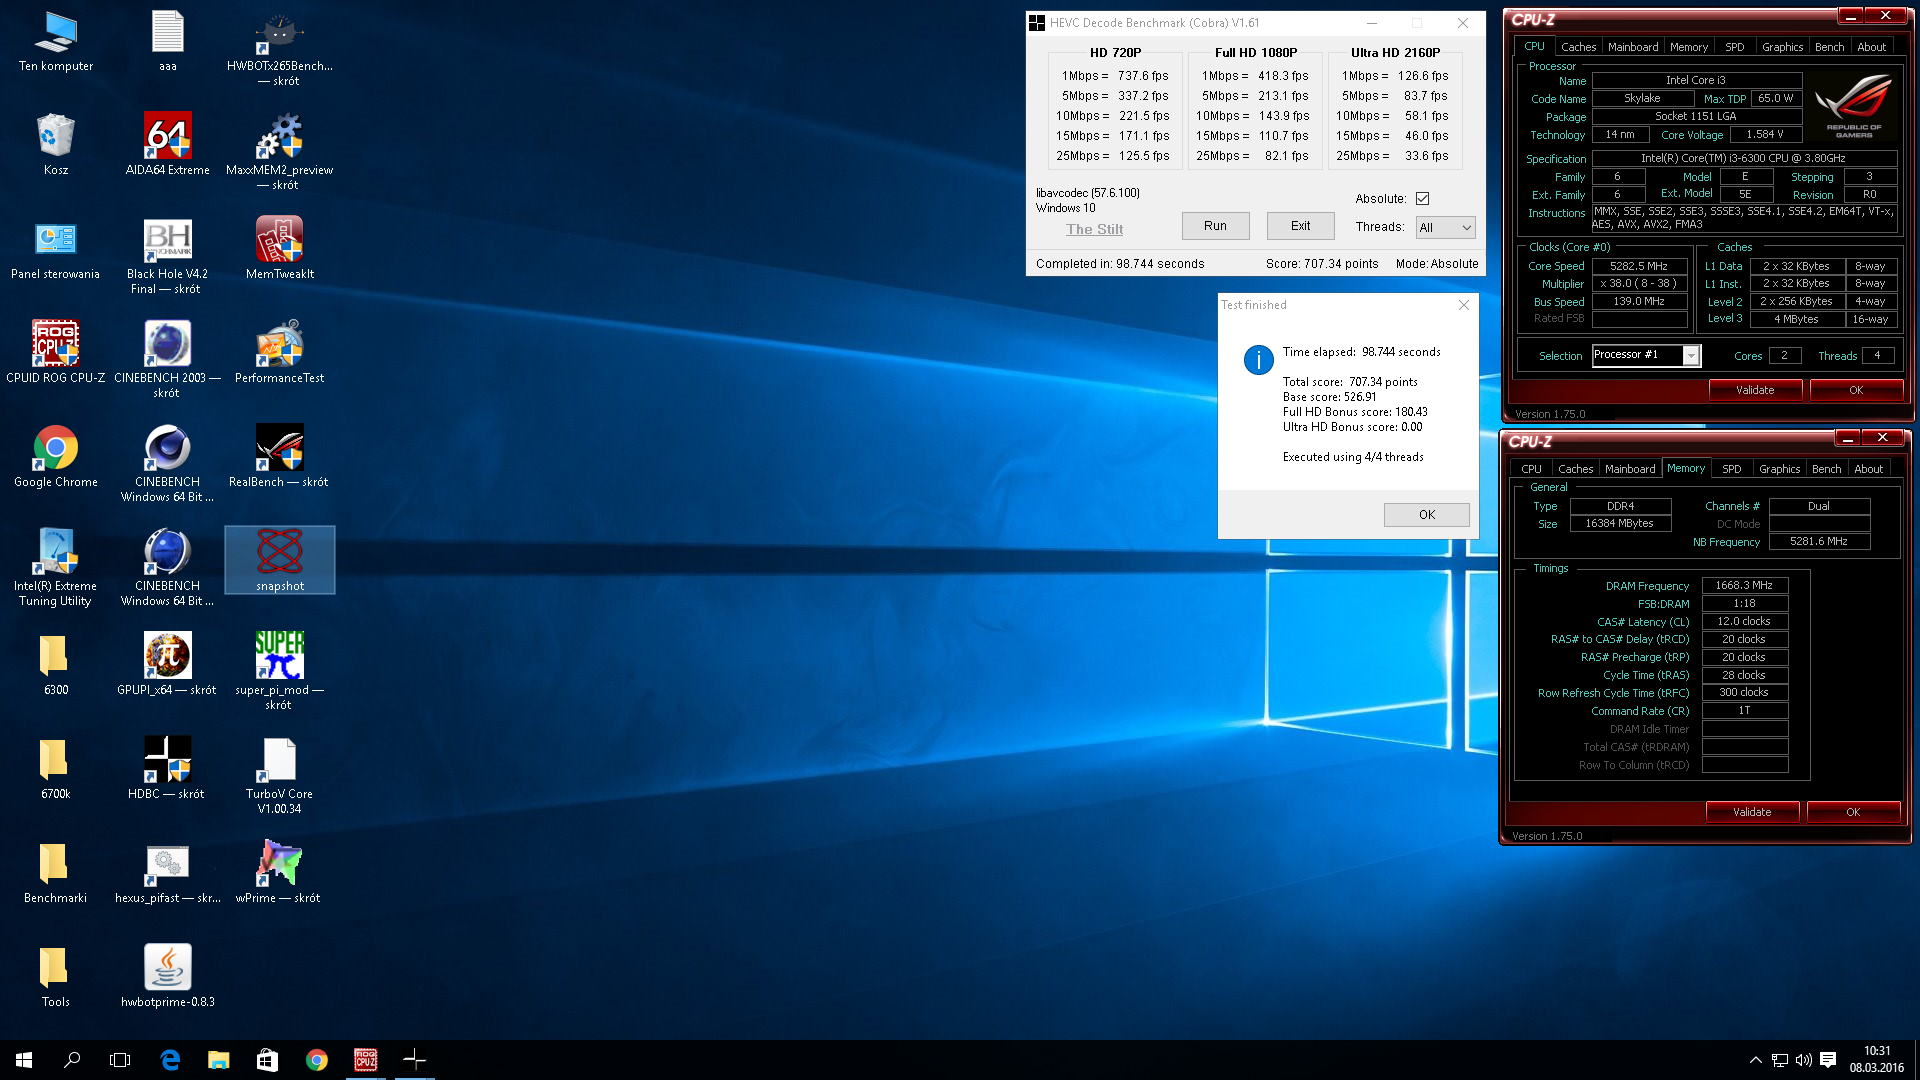Open Action Center notification icon
The height and width of the screenshot is (1080, 1920).
pyautogui.click(x=1828, y=1060)
